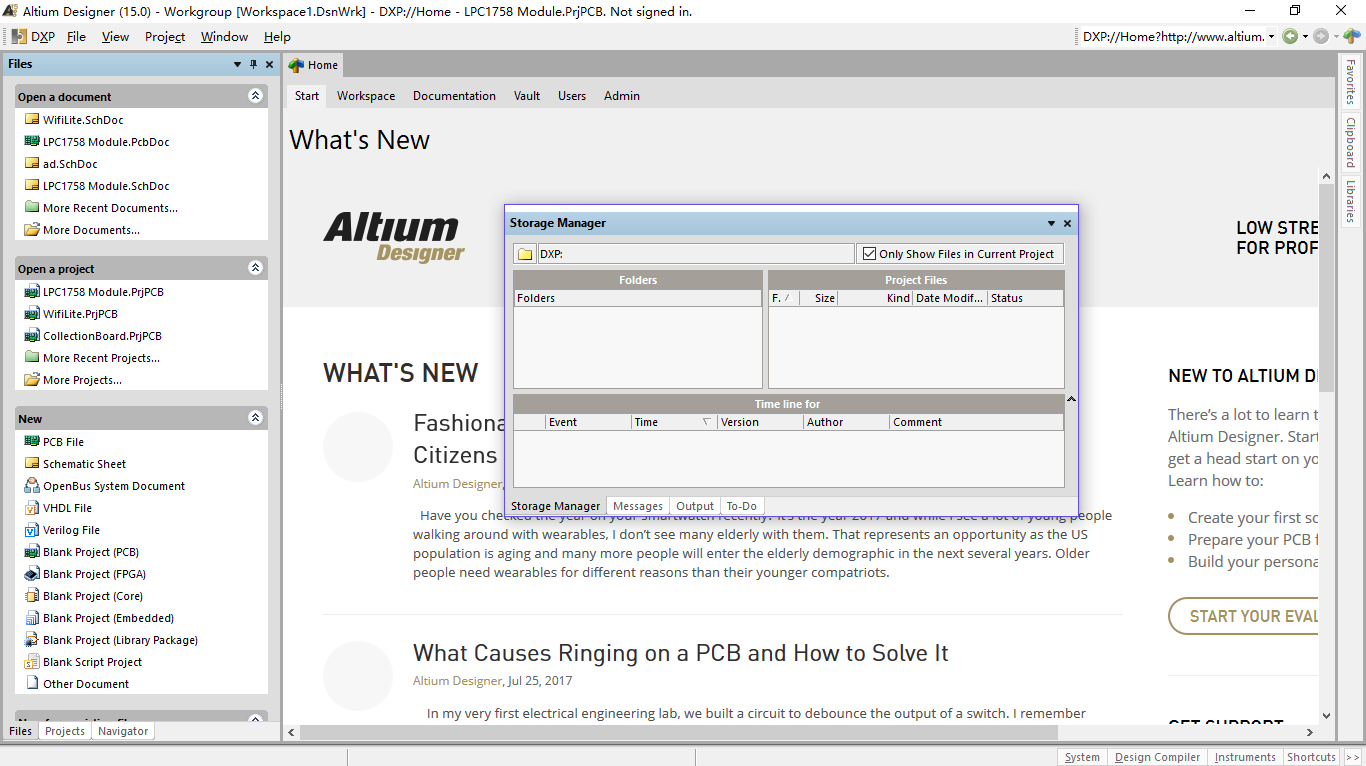The width and height of the screenshot is (1366, 766).
Task: Click the Other Document icon
Action: pyautogui.click(x=32, y=684)
